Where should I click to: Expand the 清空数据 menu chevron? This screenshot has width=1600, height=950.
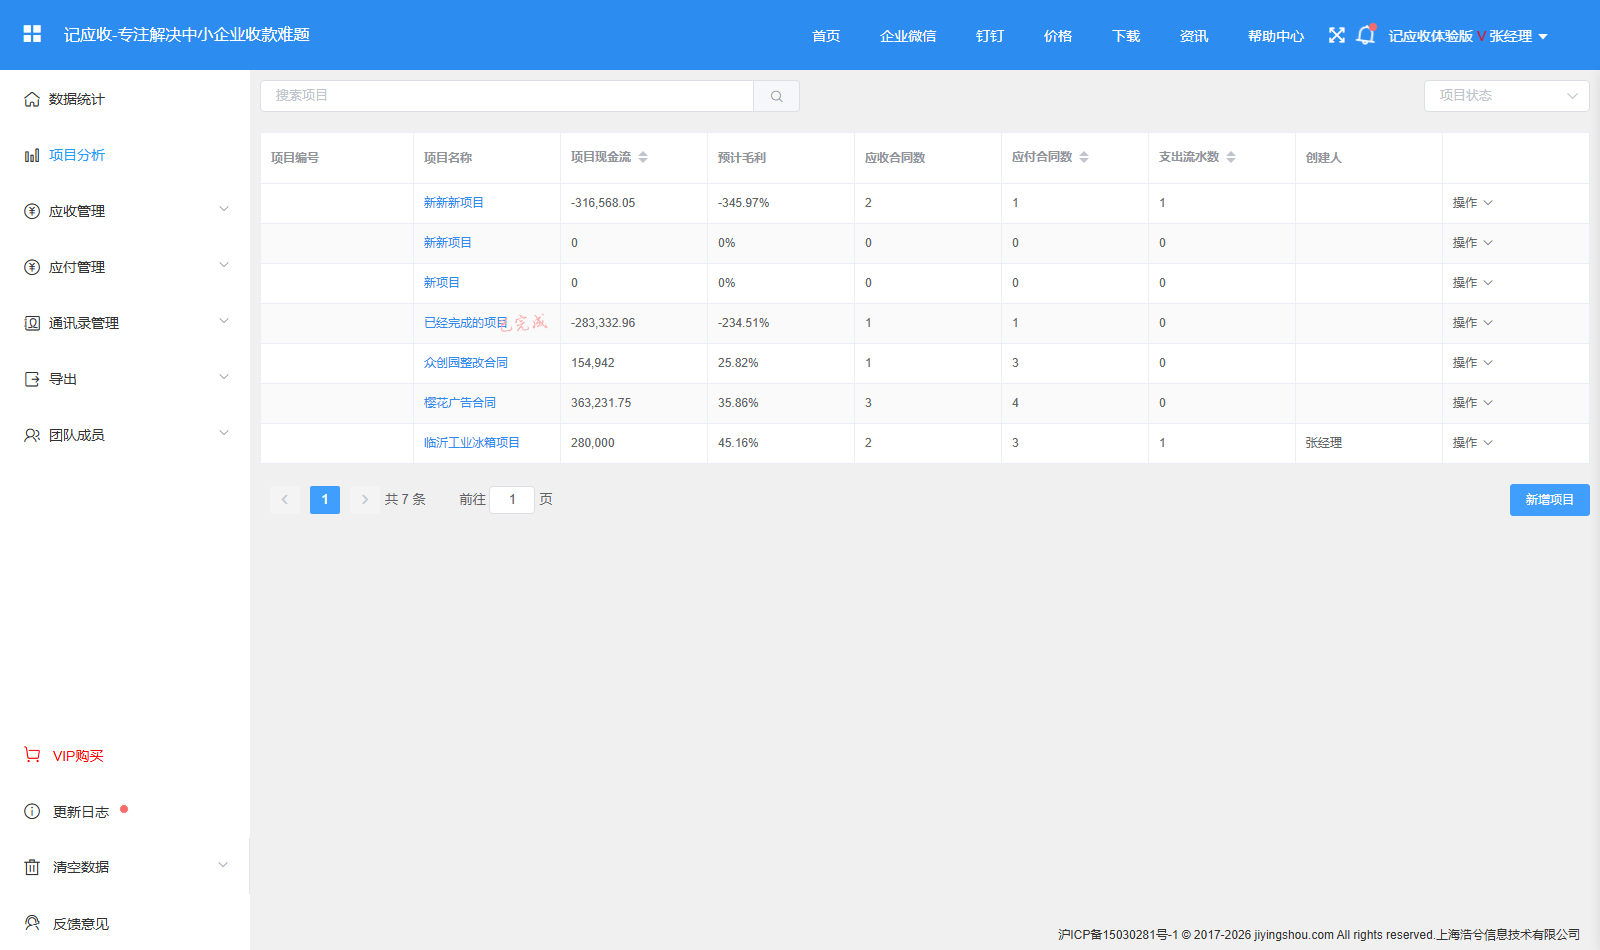(223, 865)
